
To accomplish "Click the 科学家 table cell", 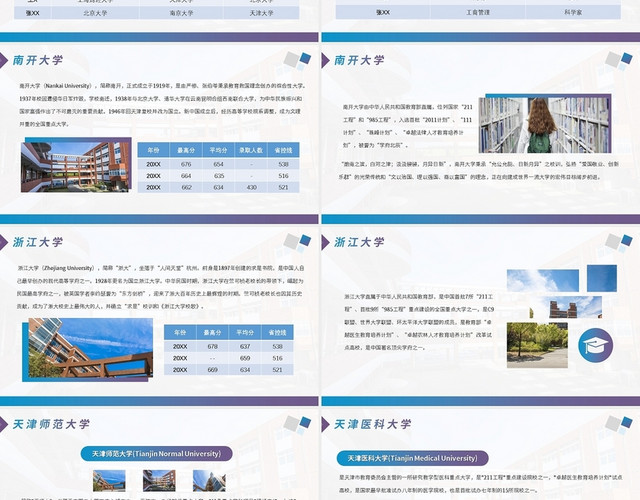I will (x=573, y=12).
